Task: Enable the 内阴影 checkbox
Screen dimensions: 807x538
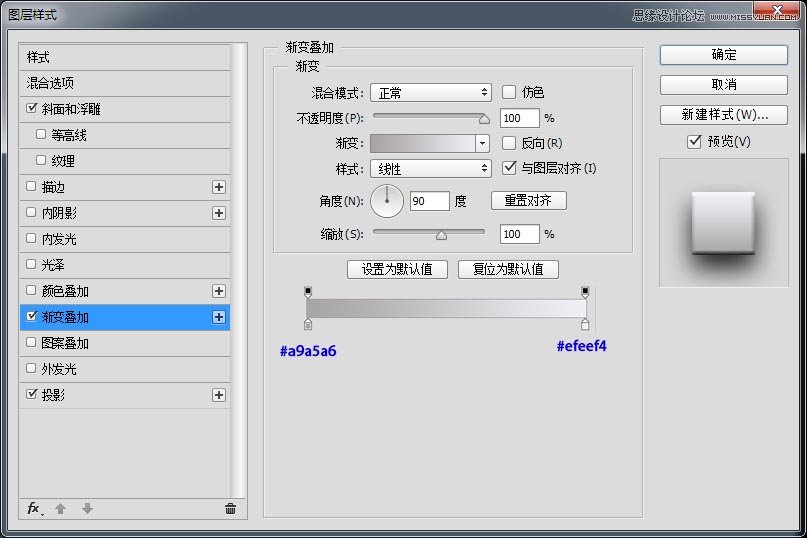Action: click(31, 212)
